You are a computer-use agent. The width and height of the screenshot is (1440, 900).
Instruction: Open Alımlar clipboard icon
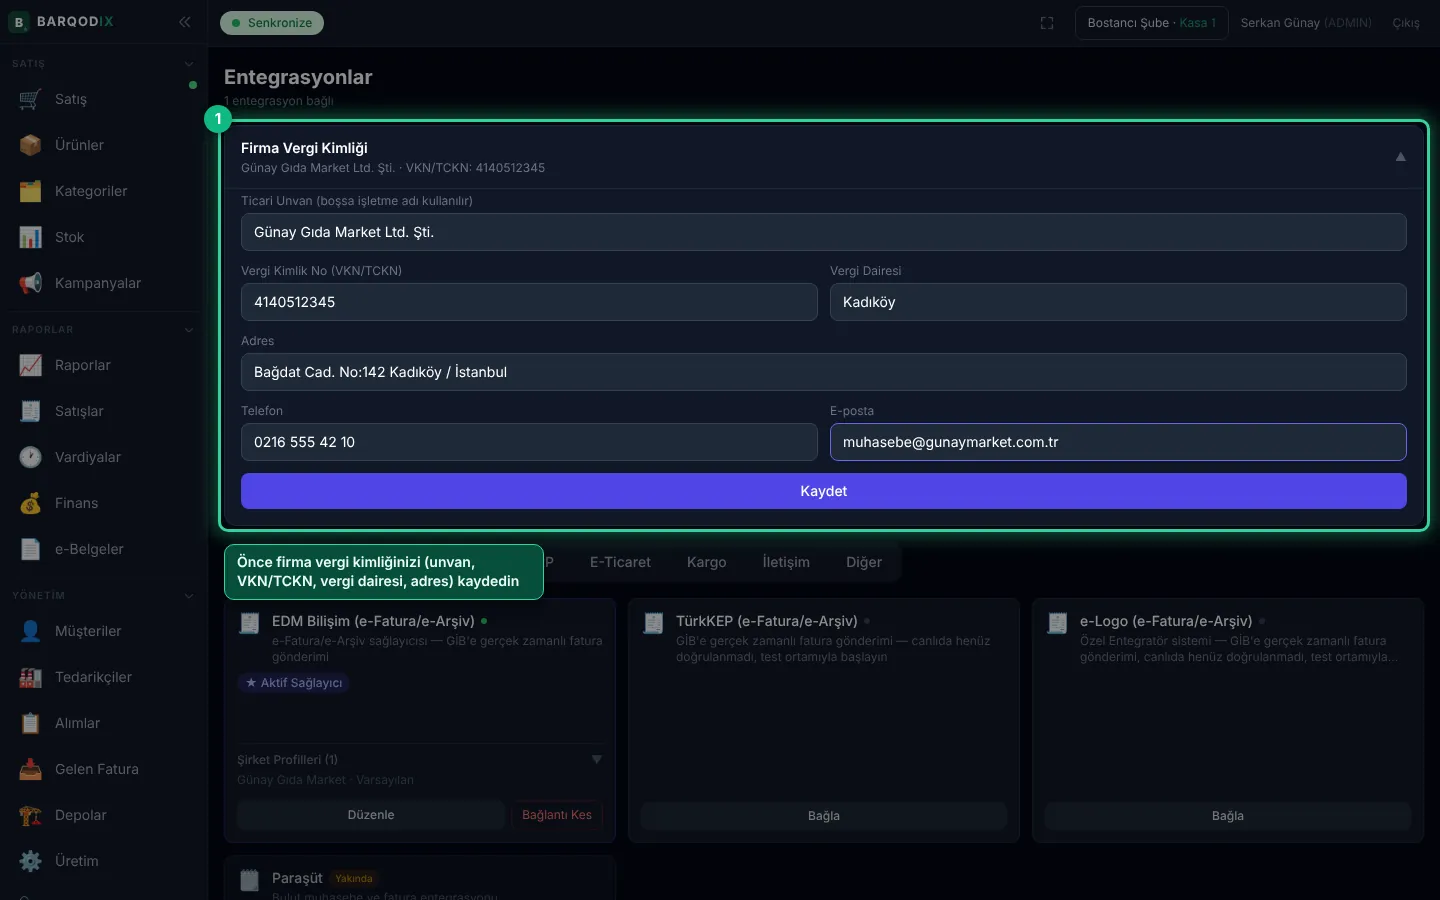[x=31, y=723]
